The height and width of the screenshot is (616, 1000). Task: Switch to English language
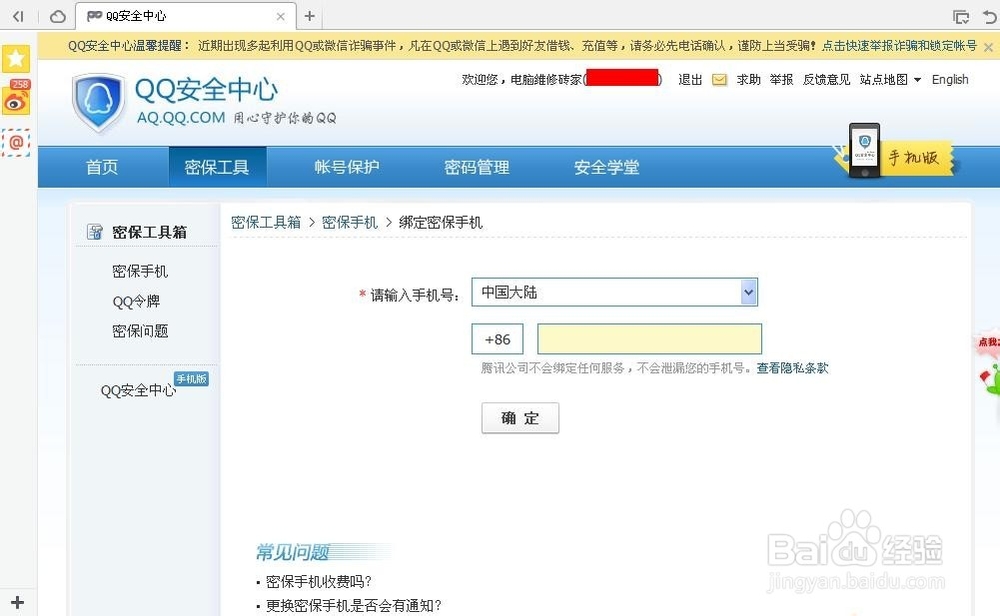(950, 80)
